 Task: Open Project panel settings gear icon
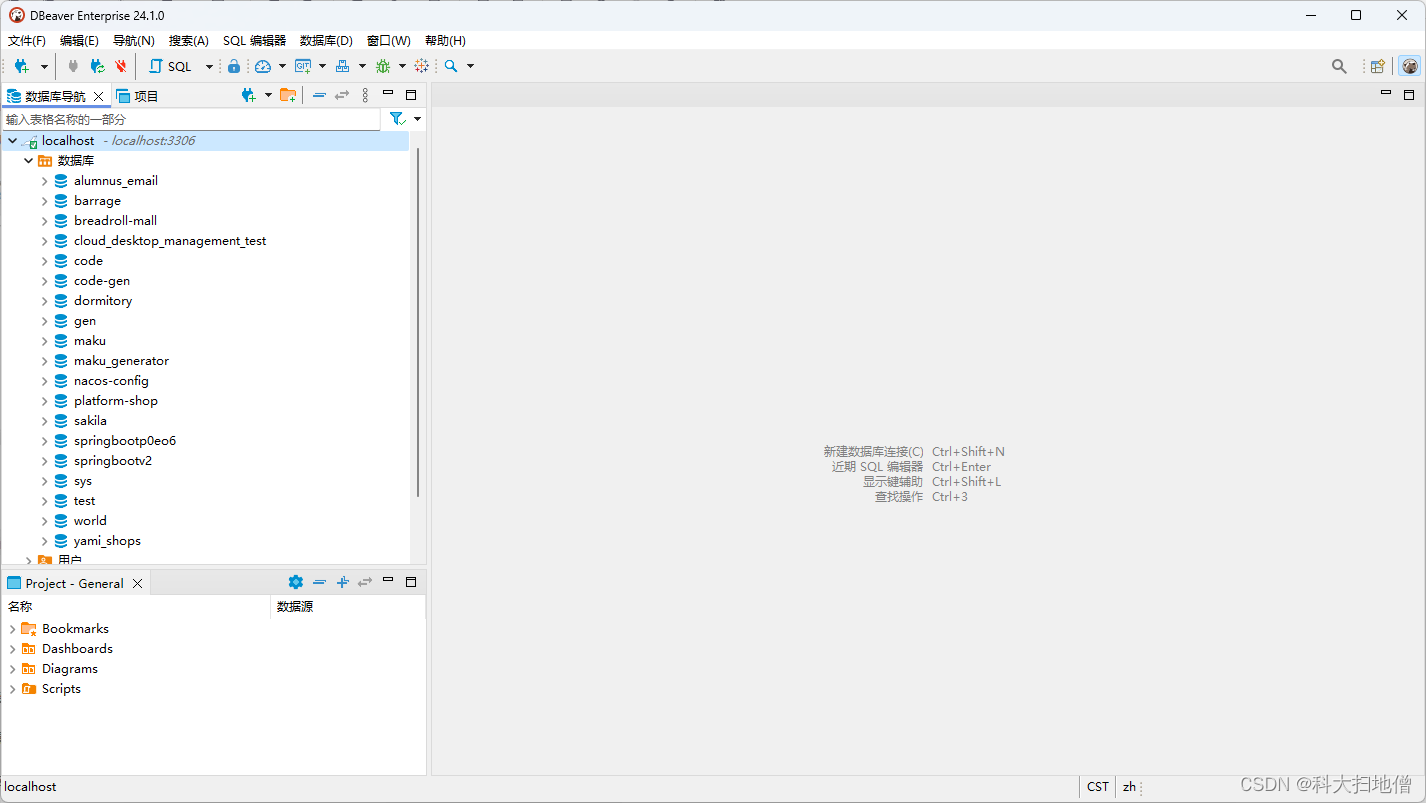click(x=295, y=582)
